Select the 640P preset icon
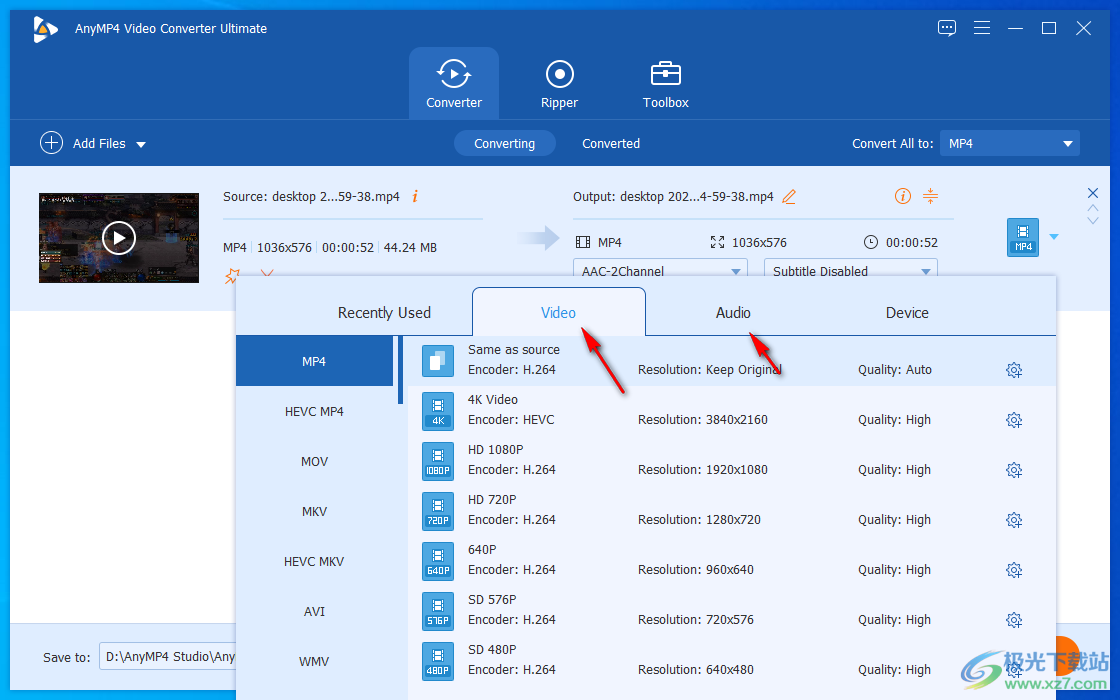This screenshot has height=700, width=1120. click(438, 561)
